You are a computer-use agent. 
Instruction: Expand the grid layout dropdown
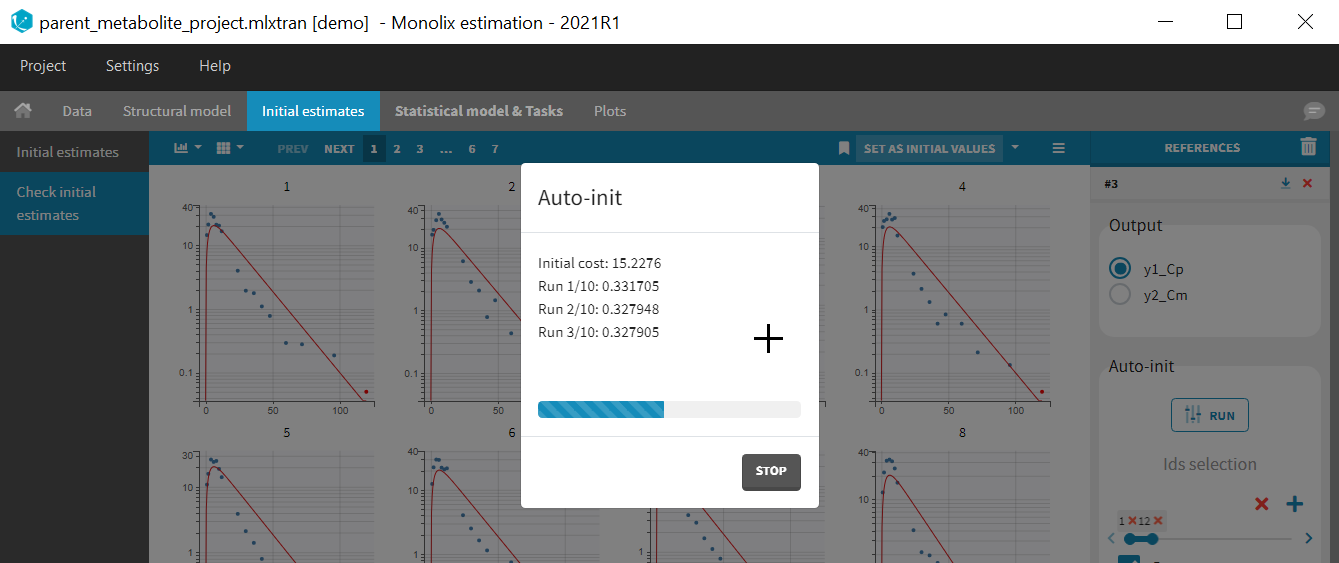(229, 148)
